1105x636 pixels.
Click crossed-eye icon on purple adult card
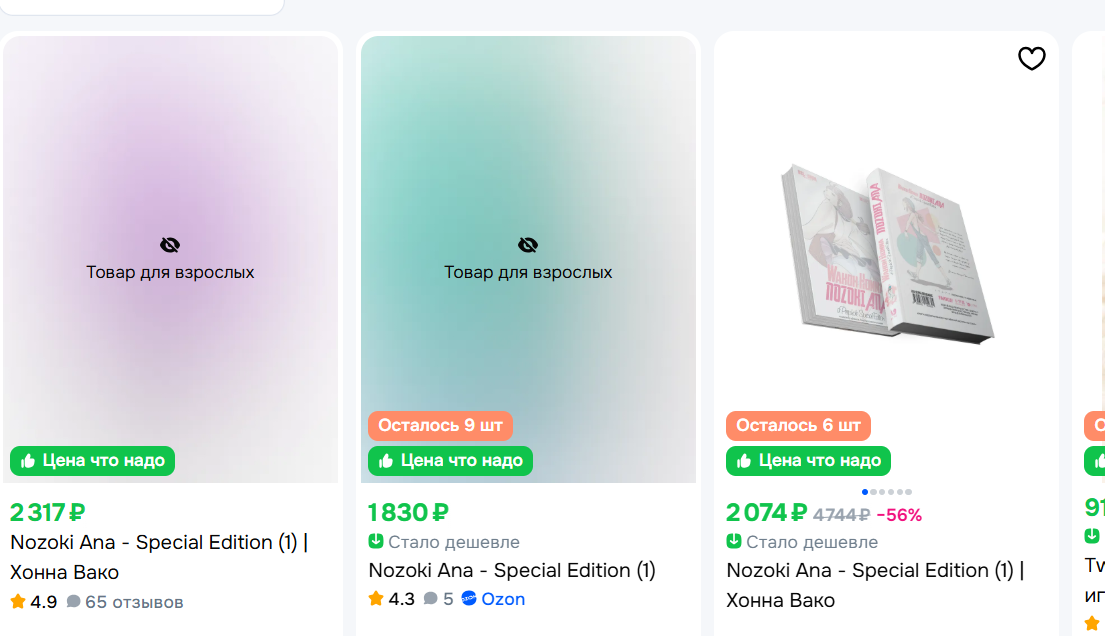point(170,245)
